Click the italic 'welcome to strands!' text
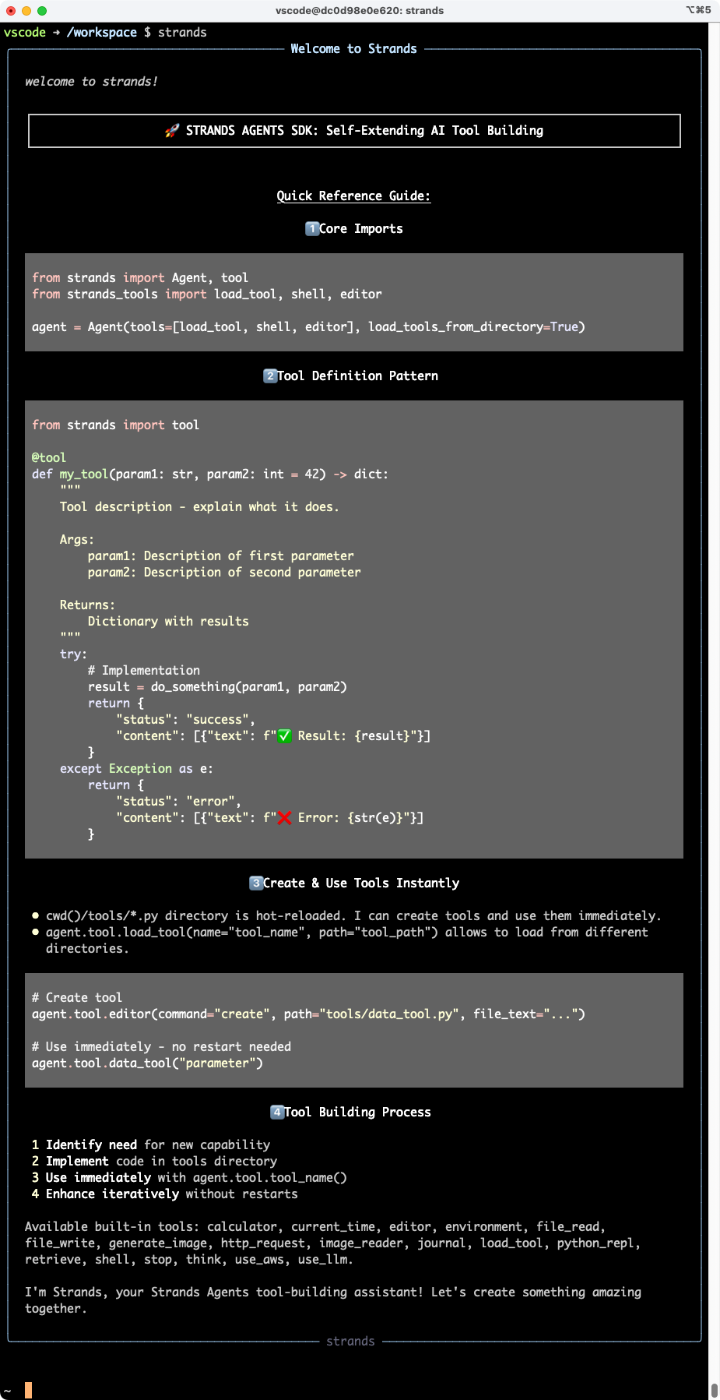 pos(91,81)
